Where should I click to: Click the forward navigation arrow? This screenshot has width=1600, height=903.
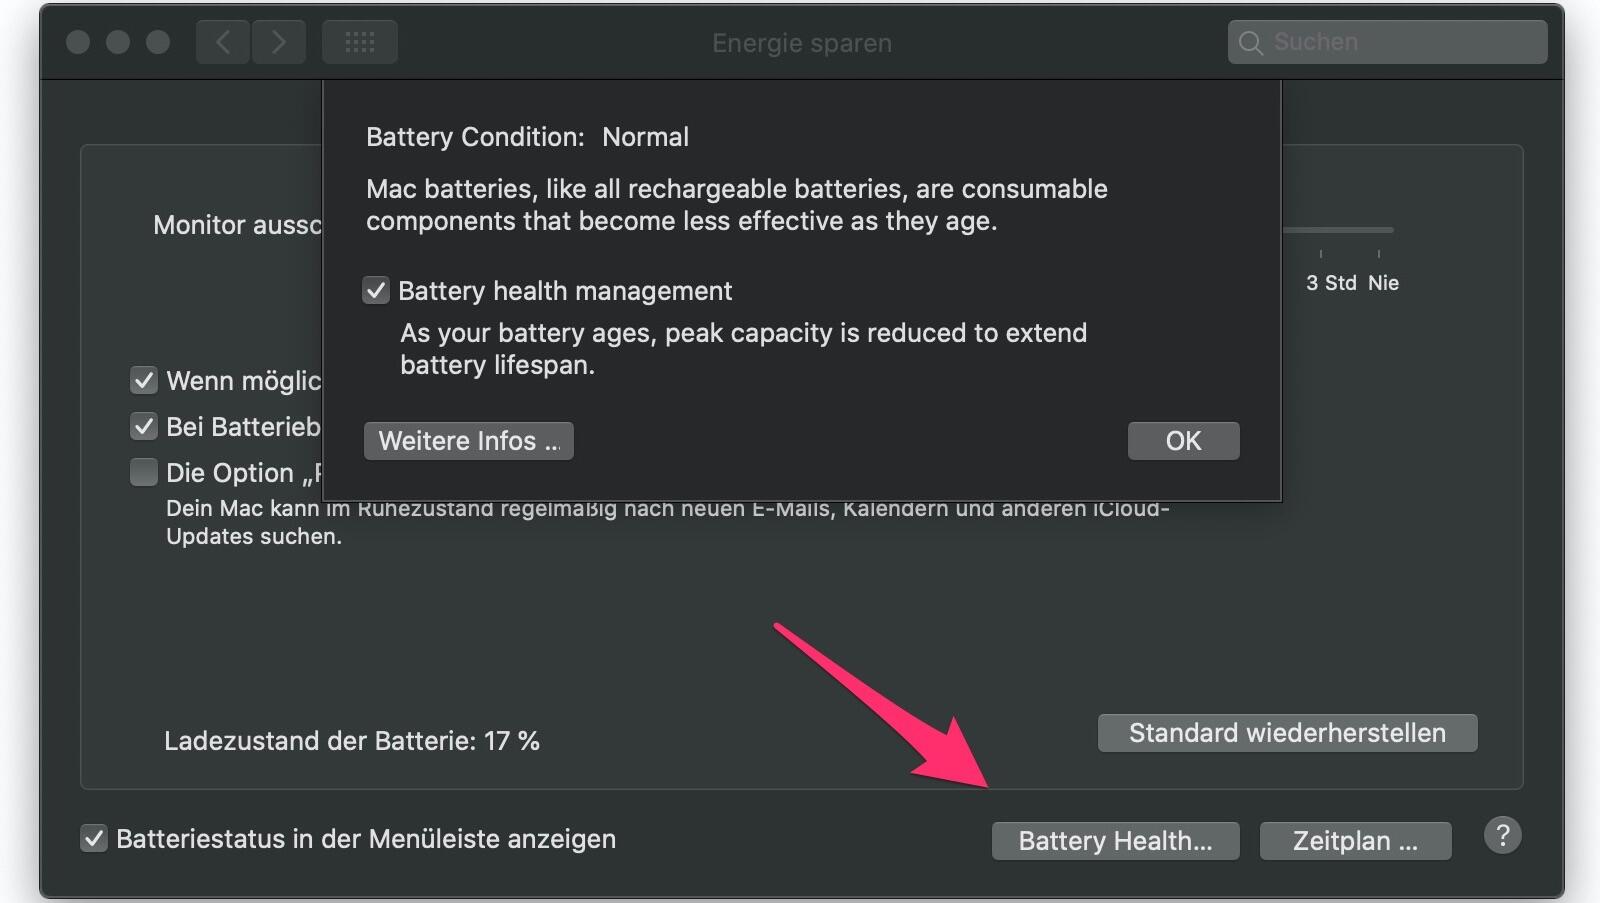pos(279,43)
